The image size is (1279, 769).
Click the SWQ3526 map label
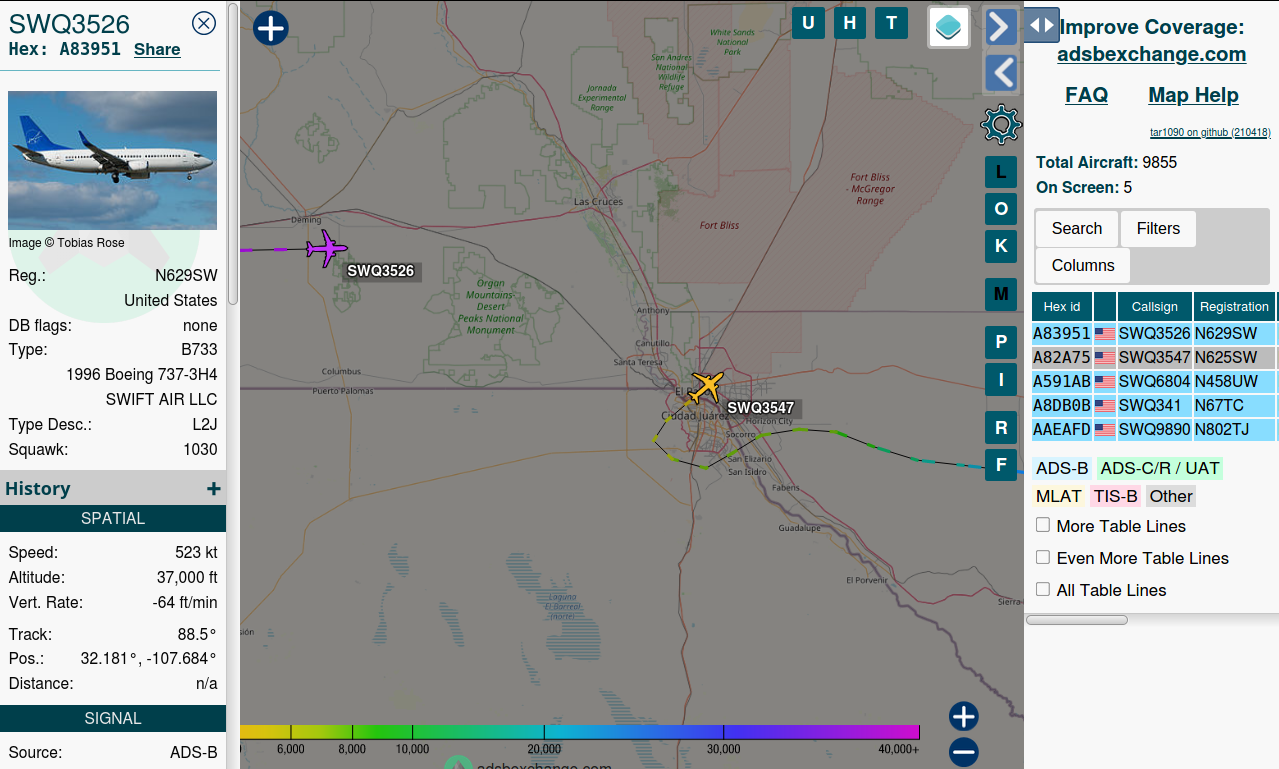380,271
